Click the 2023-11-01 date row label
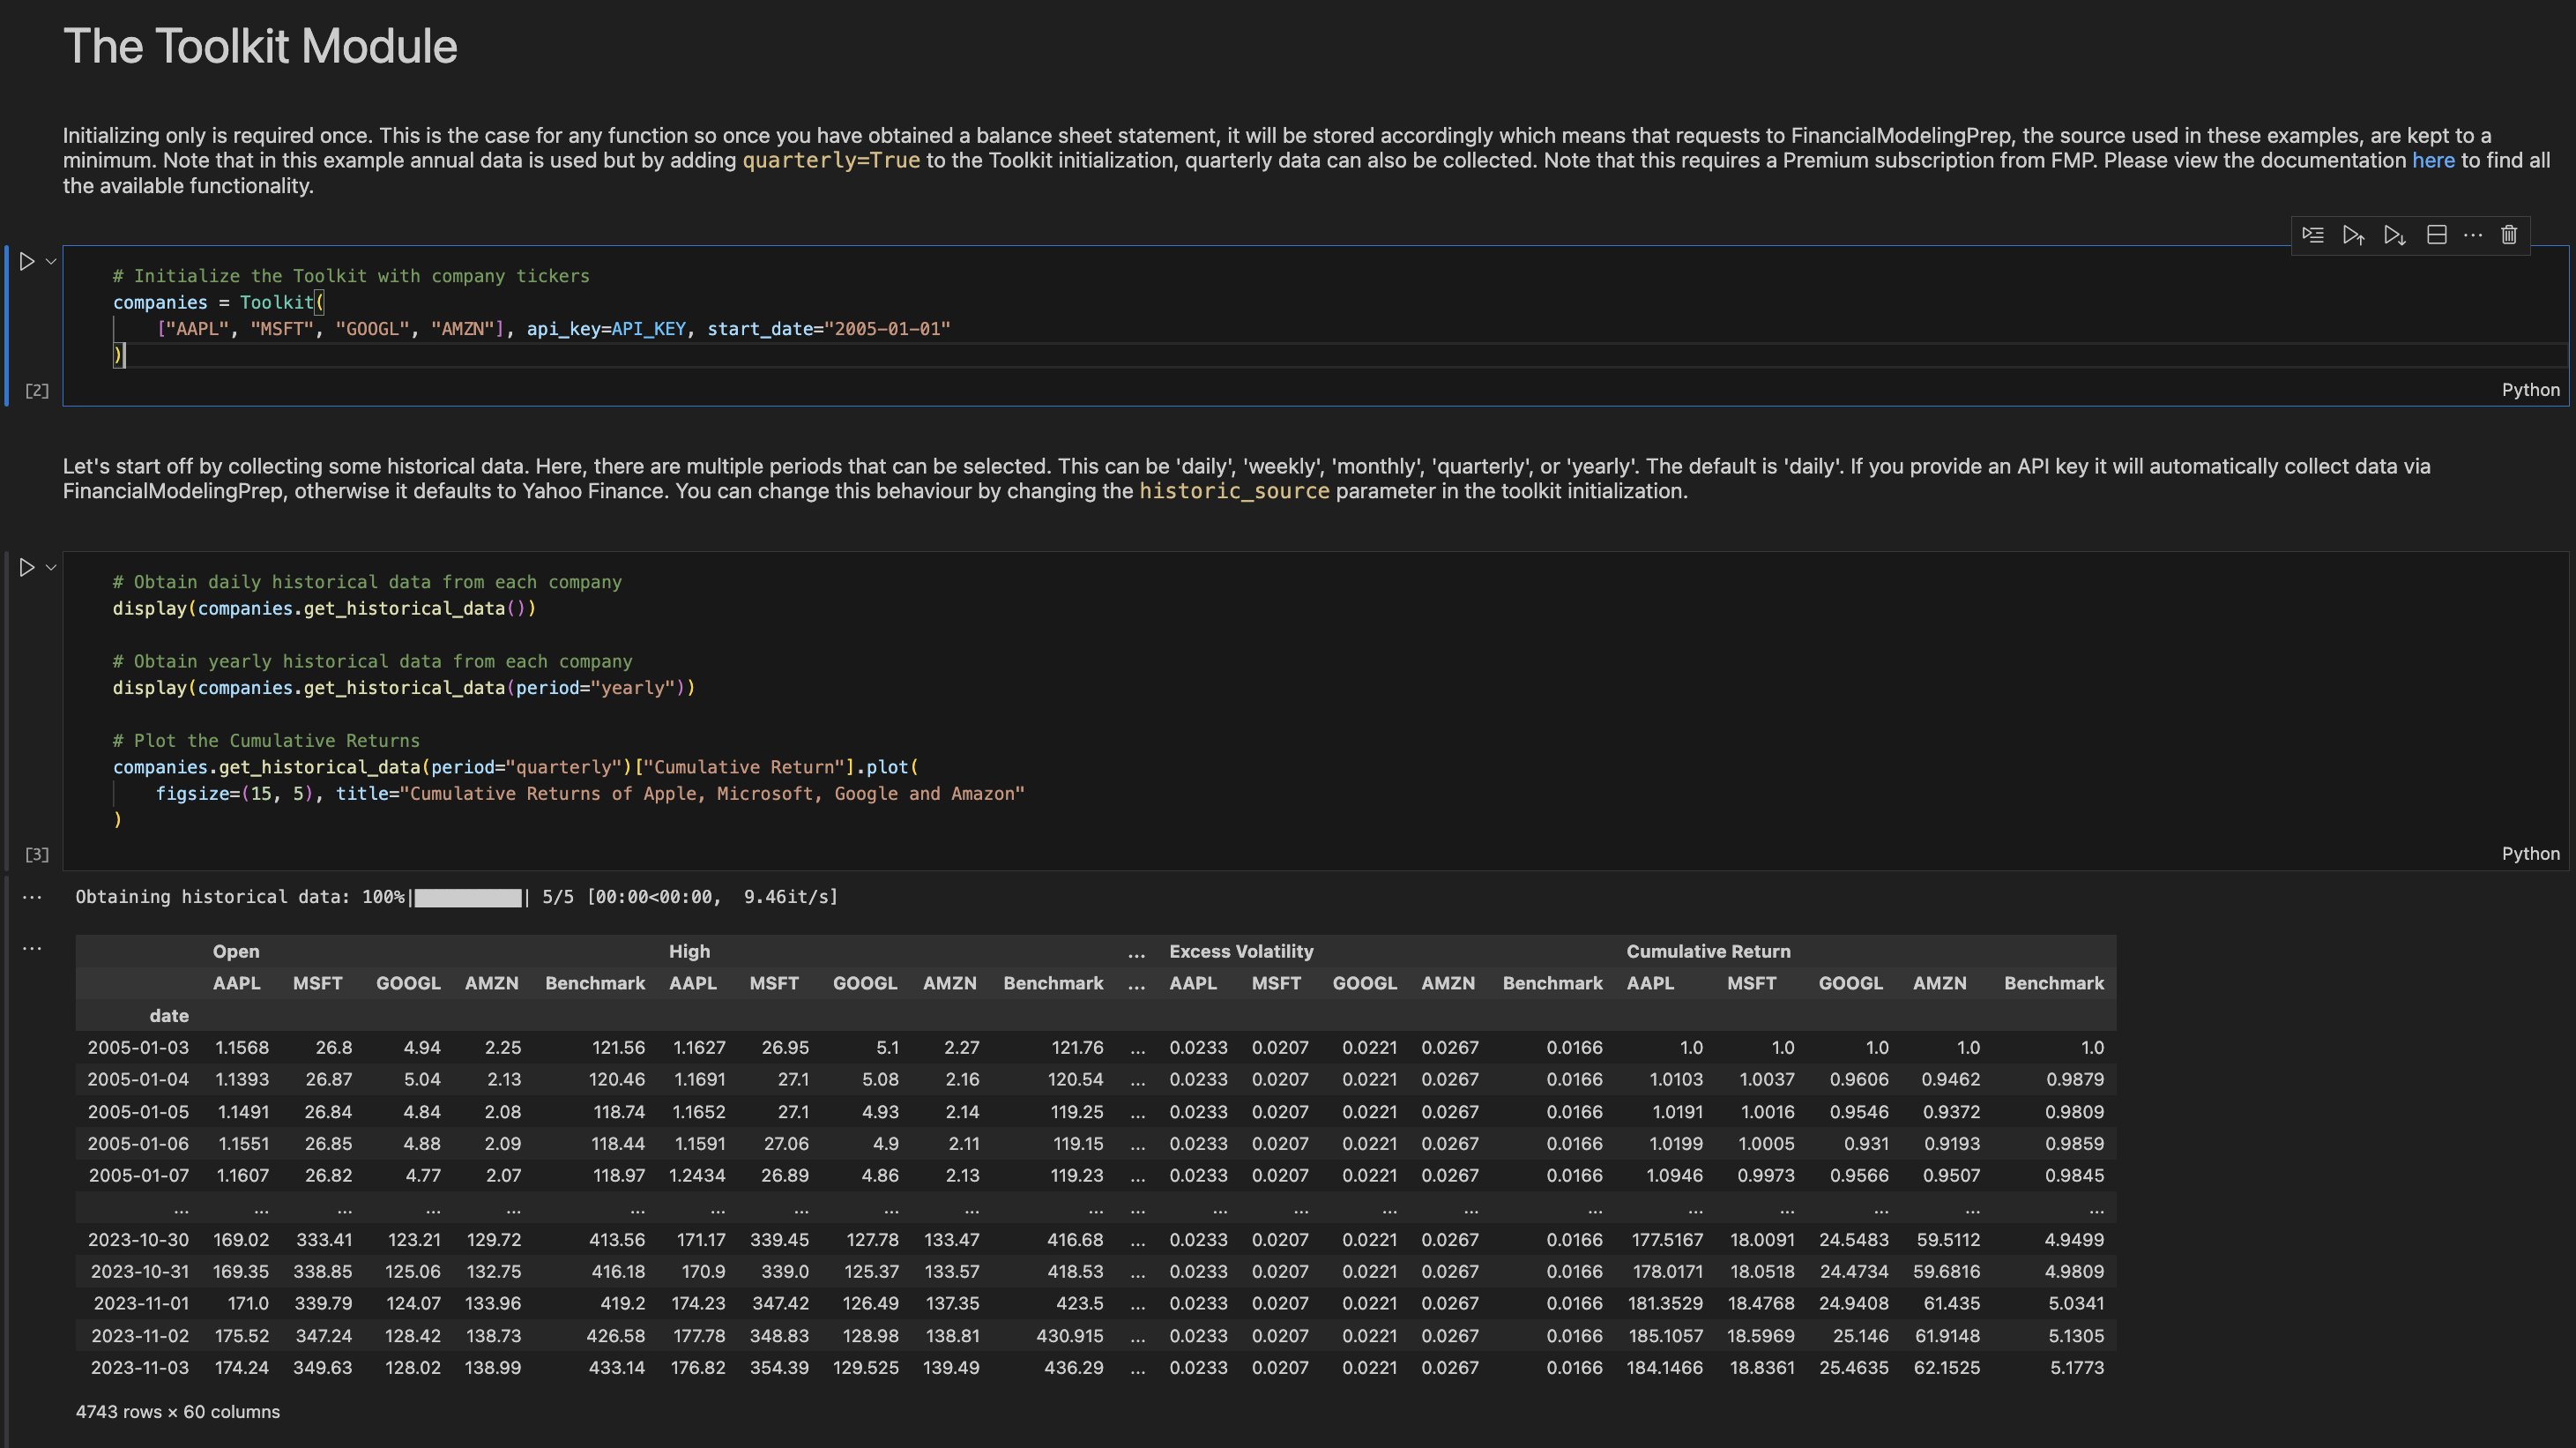2576x1448 pixels. pos(141,1303)
